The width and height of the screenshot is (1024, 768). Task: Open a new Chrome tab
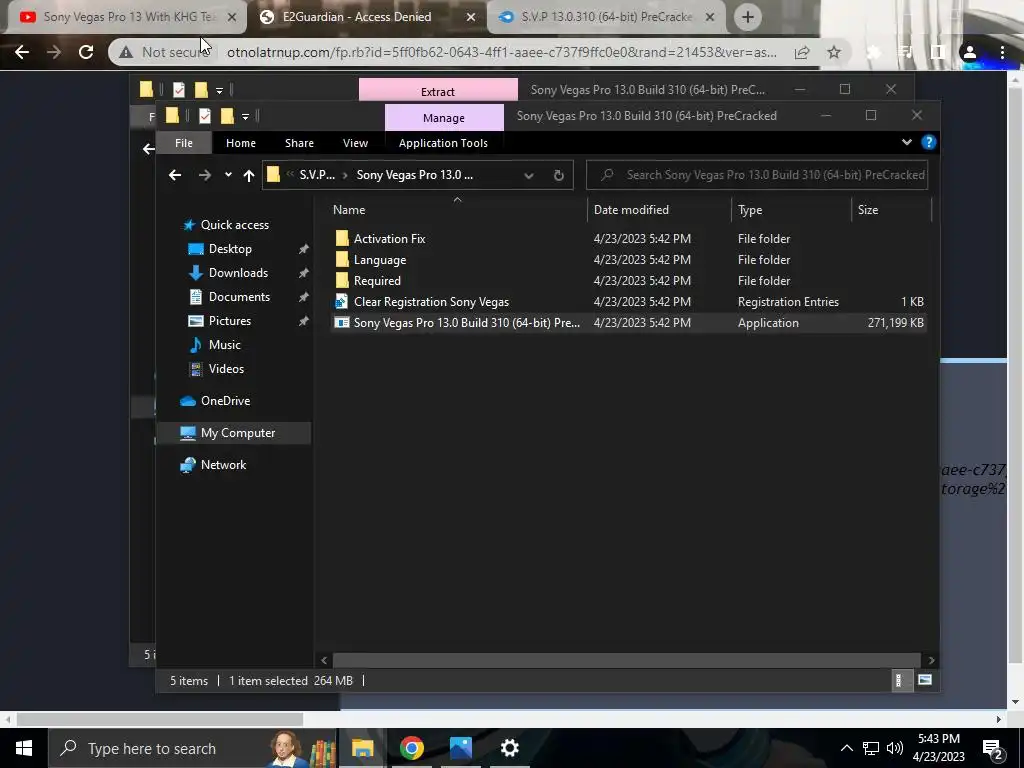(x=748, y=17)
